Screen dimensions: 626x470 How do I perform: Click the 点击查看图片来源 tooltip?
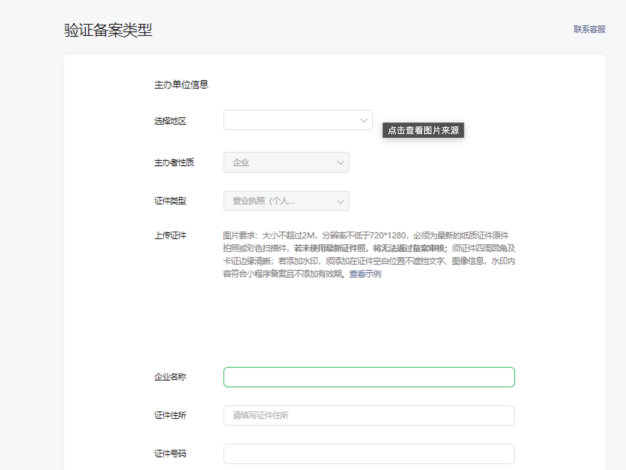coord(423,130)
